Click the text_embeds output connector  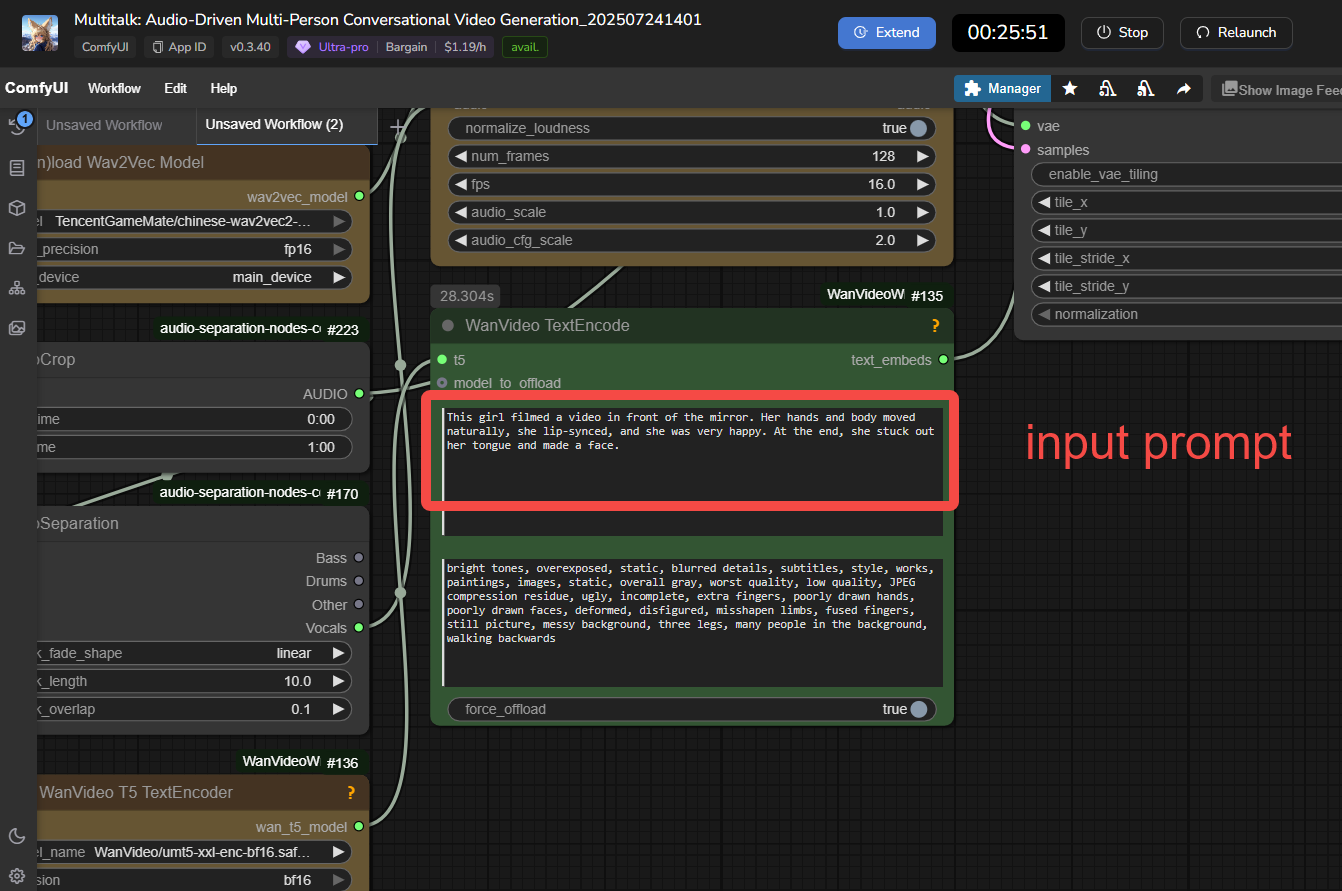tap(943, 360)
